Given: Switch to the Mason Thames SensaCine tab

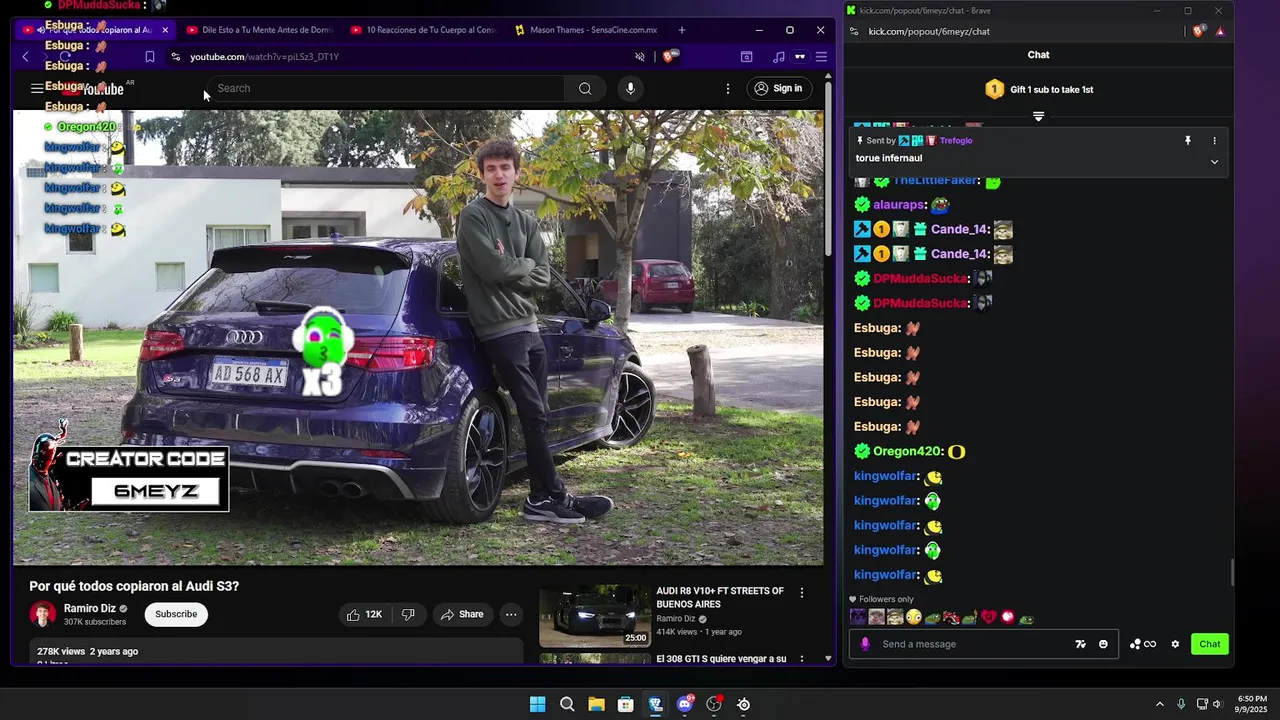Looking at the screenshot, I should [x=588, y=30].
